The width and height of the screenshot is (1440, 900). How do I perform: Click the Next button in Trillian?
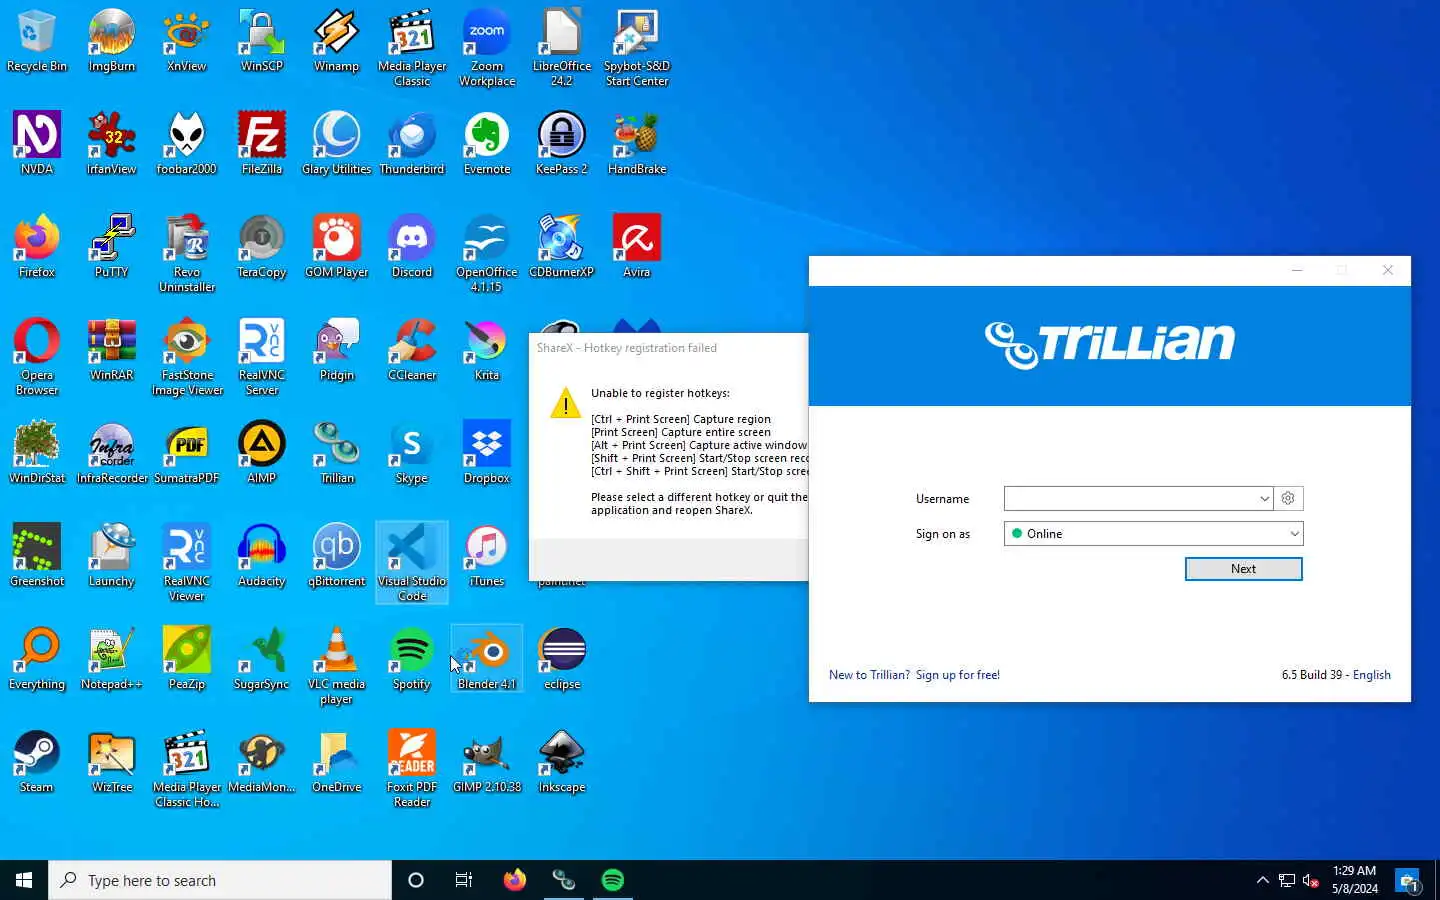pyautogui.click(x=1243, y=568)
